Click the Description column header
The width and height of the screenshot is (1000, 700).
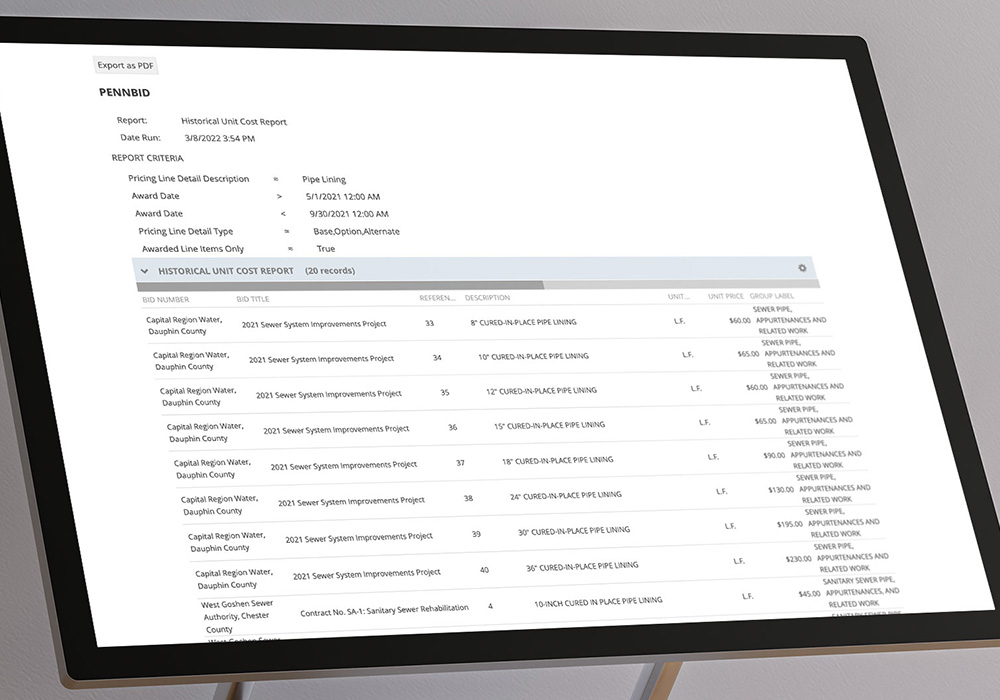click(487, 298)
